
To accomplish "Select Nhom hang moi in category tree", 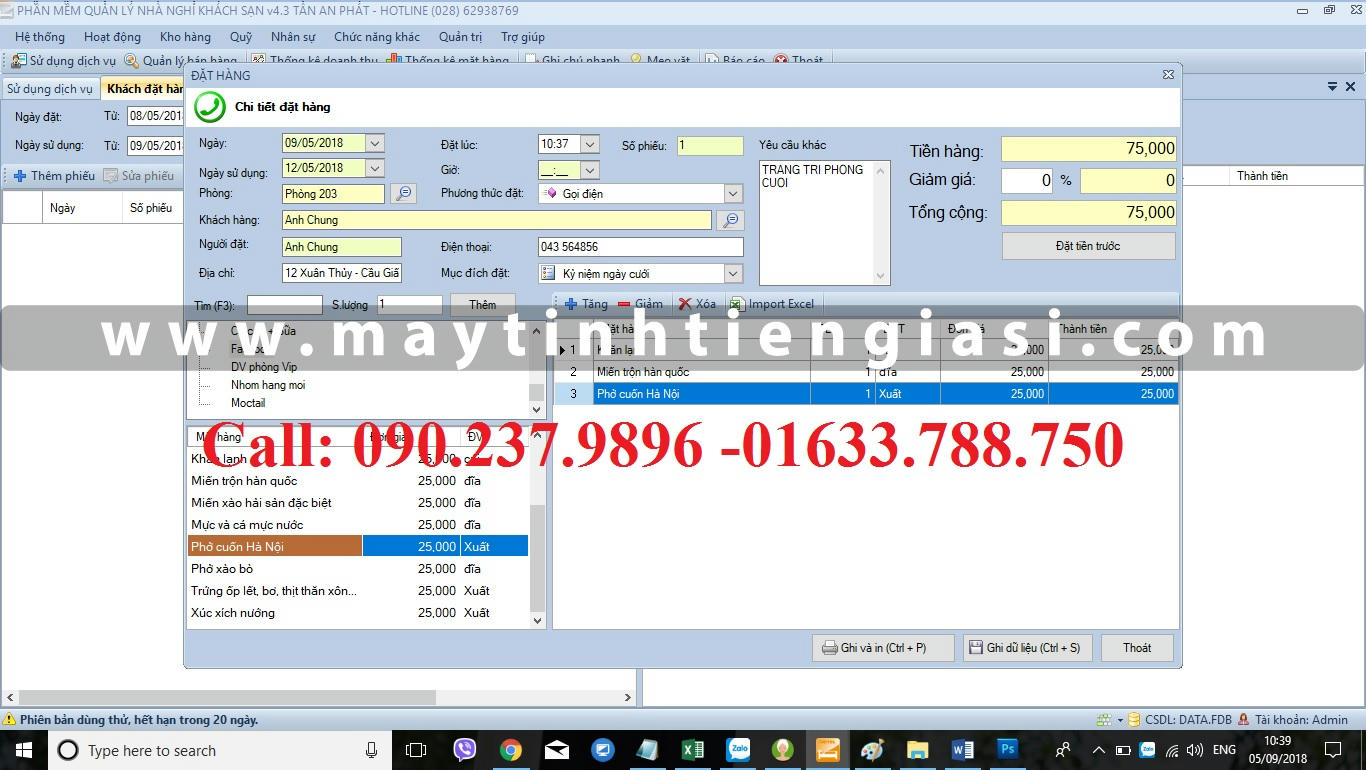I will pyautogui.click(x=268, y=385).
